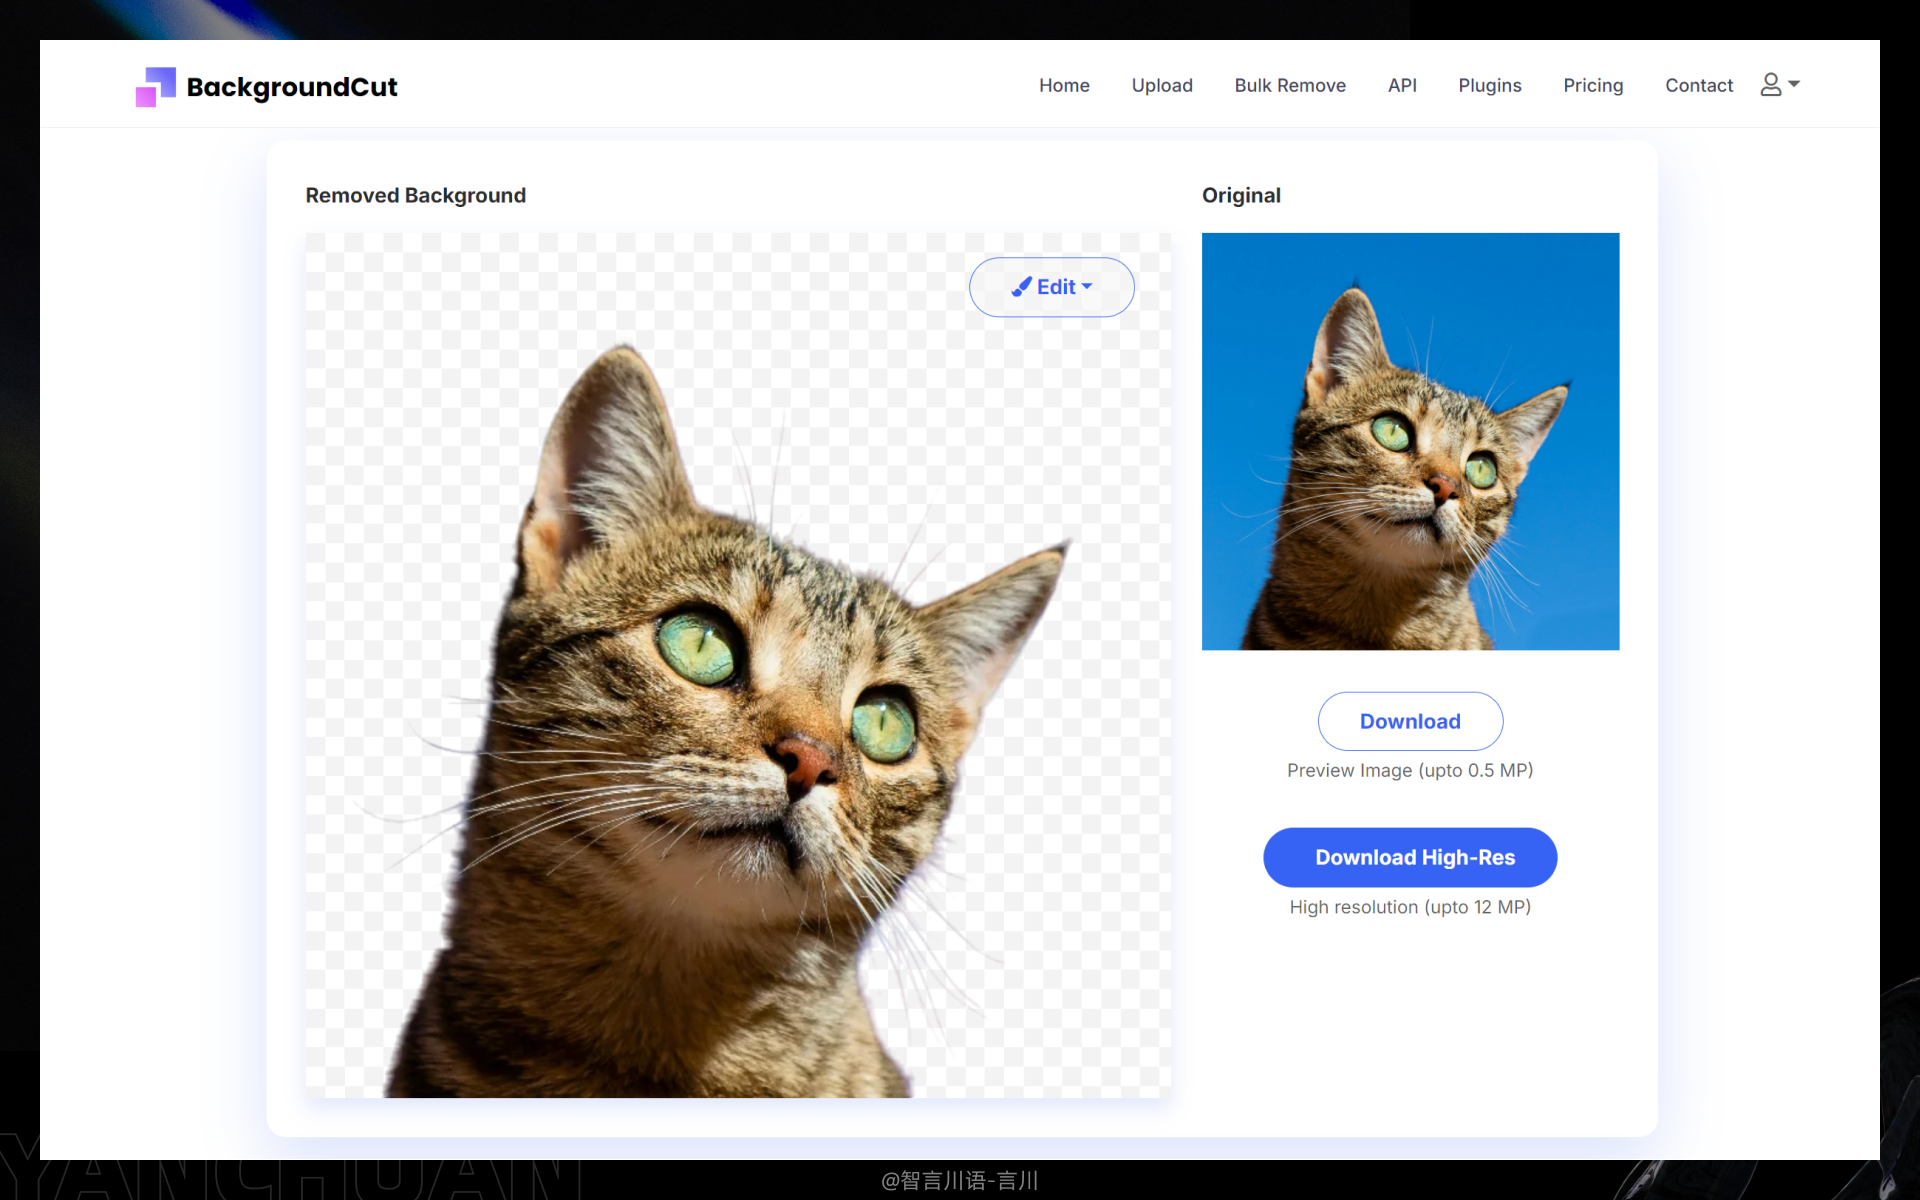Click the Upload navigation icon
The width and height of the screenshot is (1920, 1200).
[1161, 84]
